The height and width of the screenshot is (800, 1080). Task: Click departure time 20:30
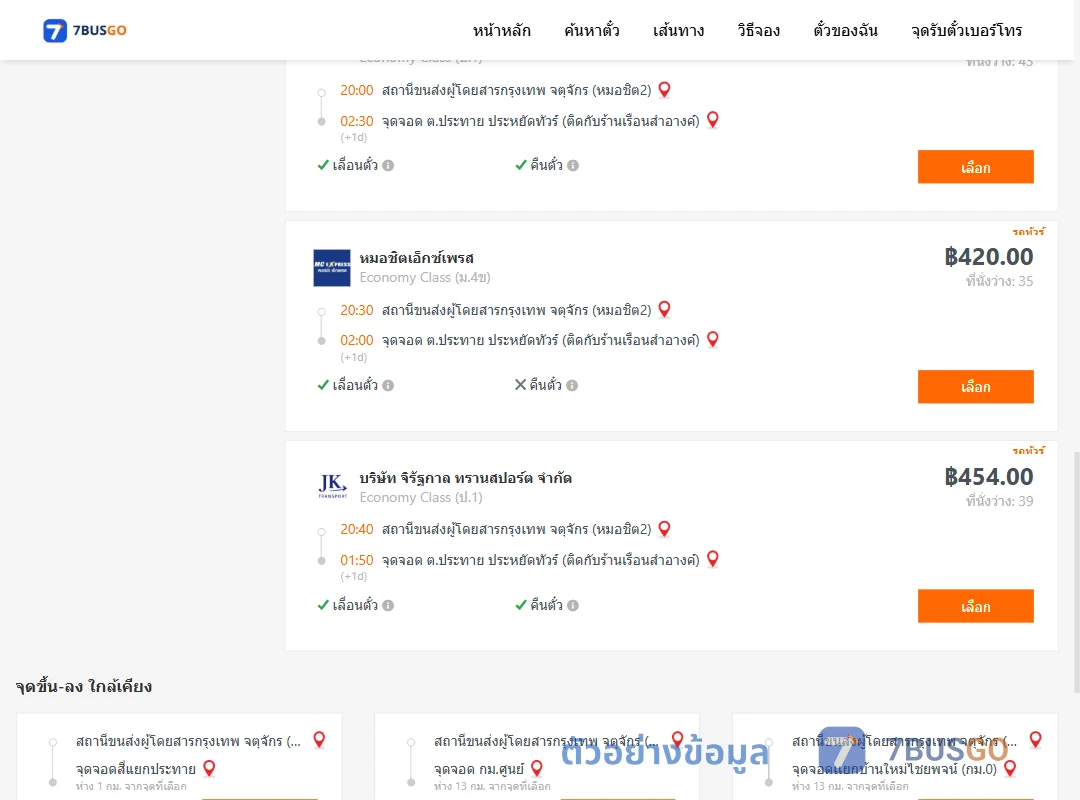pos(357,310)
